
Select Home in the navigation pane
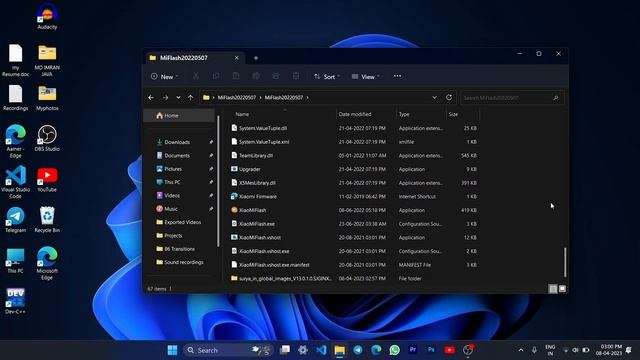180,116
